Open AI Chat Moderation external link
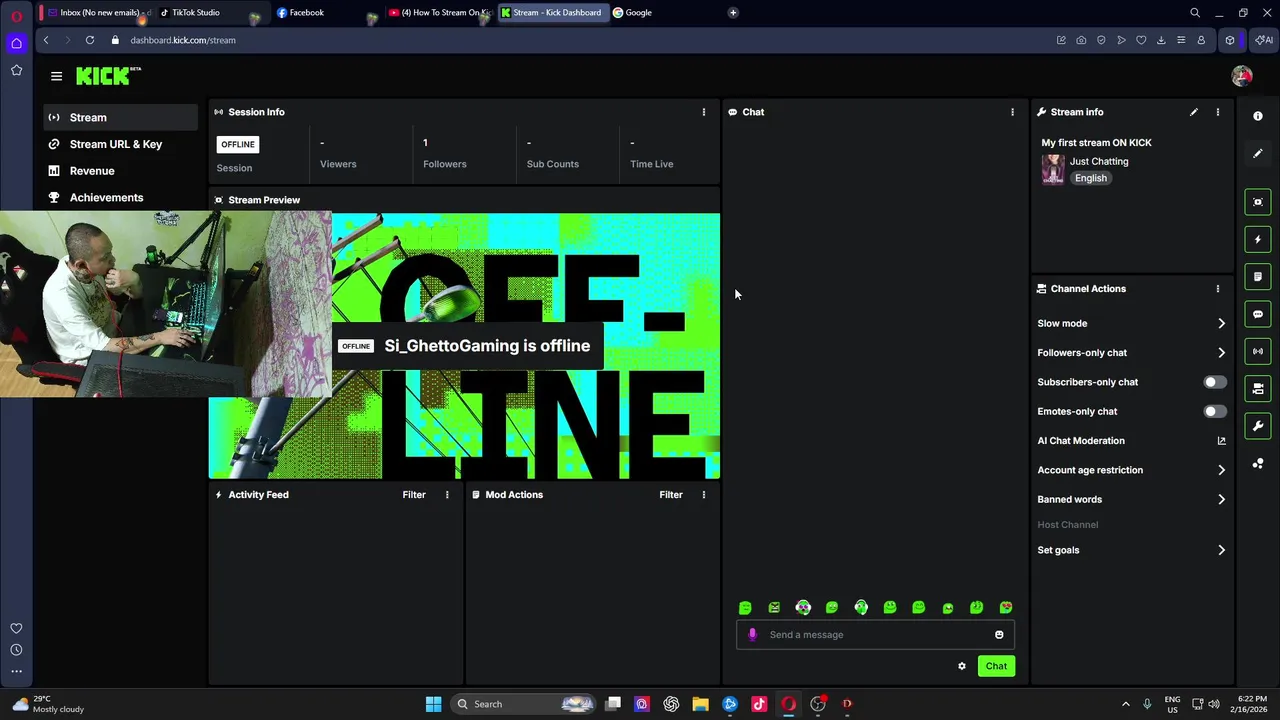Image resolution: width=1280 pixels, height=720 pixels. click(1221, 441)
